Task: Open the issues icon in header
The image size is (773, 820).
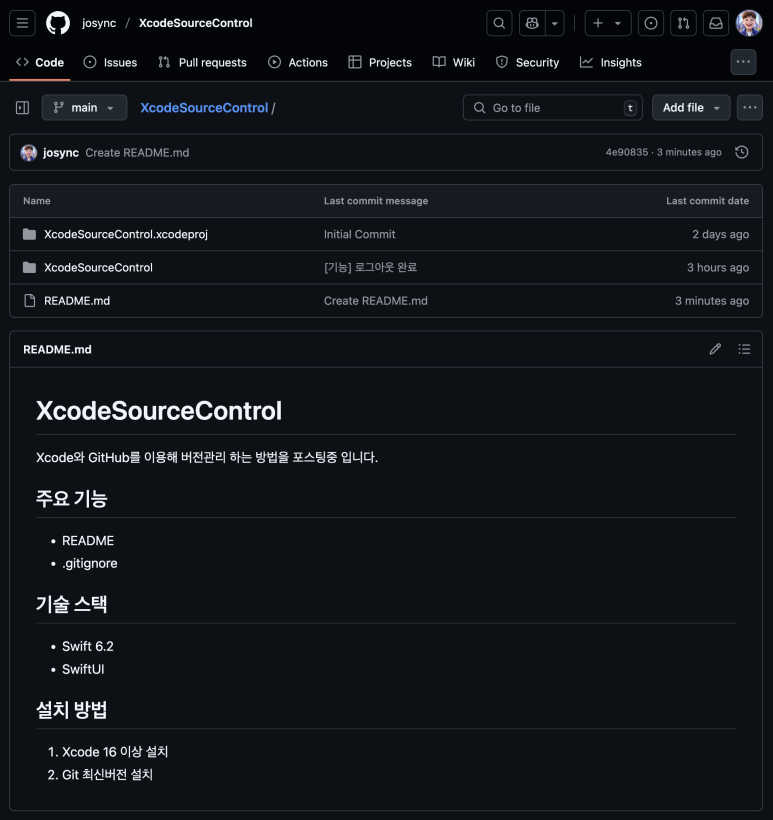Action: pyautogui.click(x=651, y=23)
